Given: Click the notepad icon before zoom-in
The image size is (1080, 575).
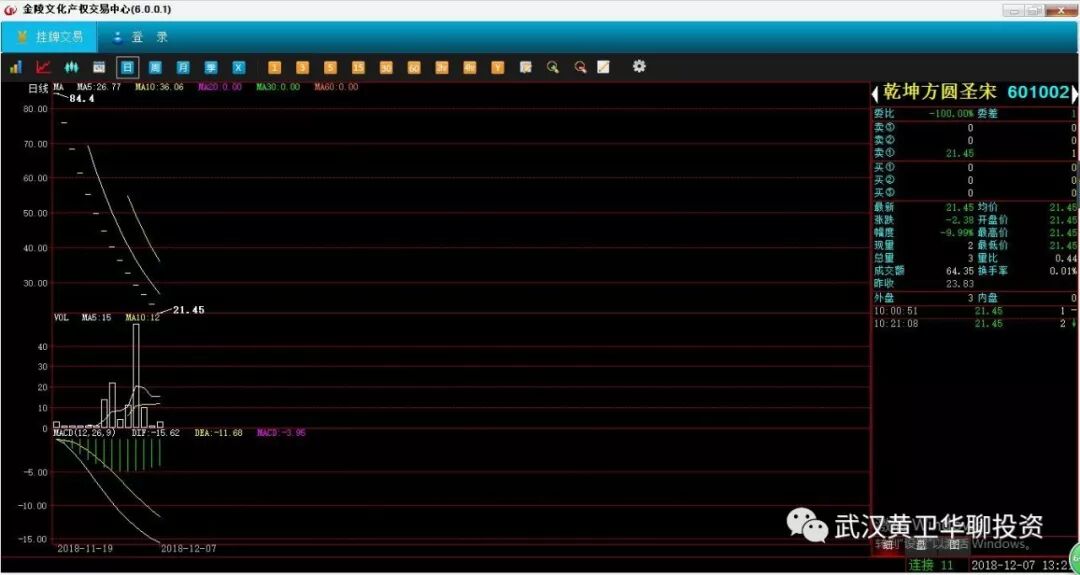Looking at the screenshot, I should pyautogui.click(x=526, y=67).
